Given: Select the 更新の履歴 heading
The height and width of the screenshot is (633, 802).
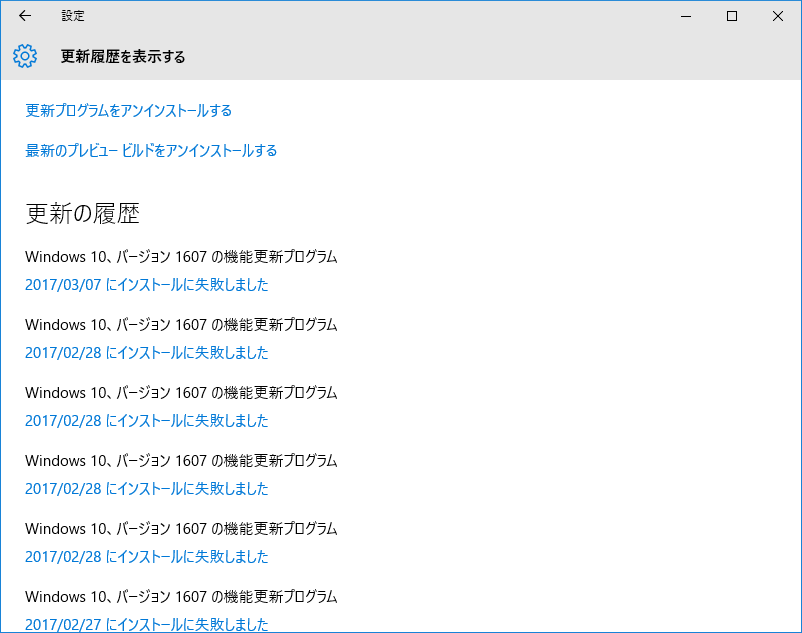Looking at the screenshot, I should point(82,213).
